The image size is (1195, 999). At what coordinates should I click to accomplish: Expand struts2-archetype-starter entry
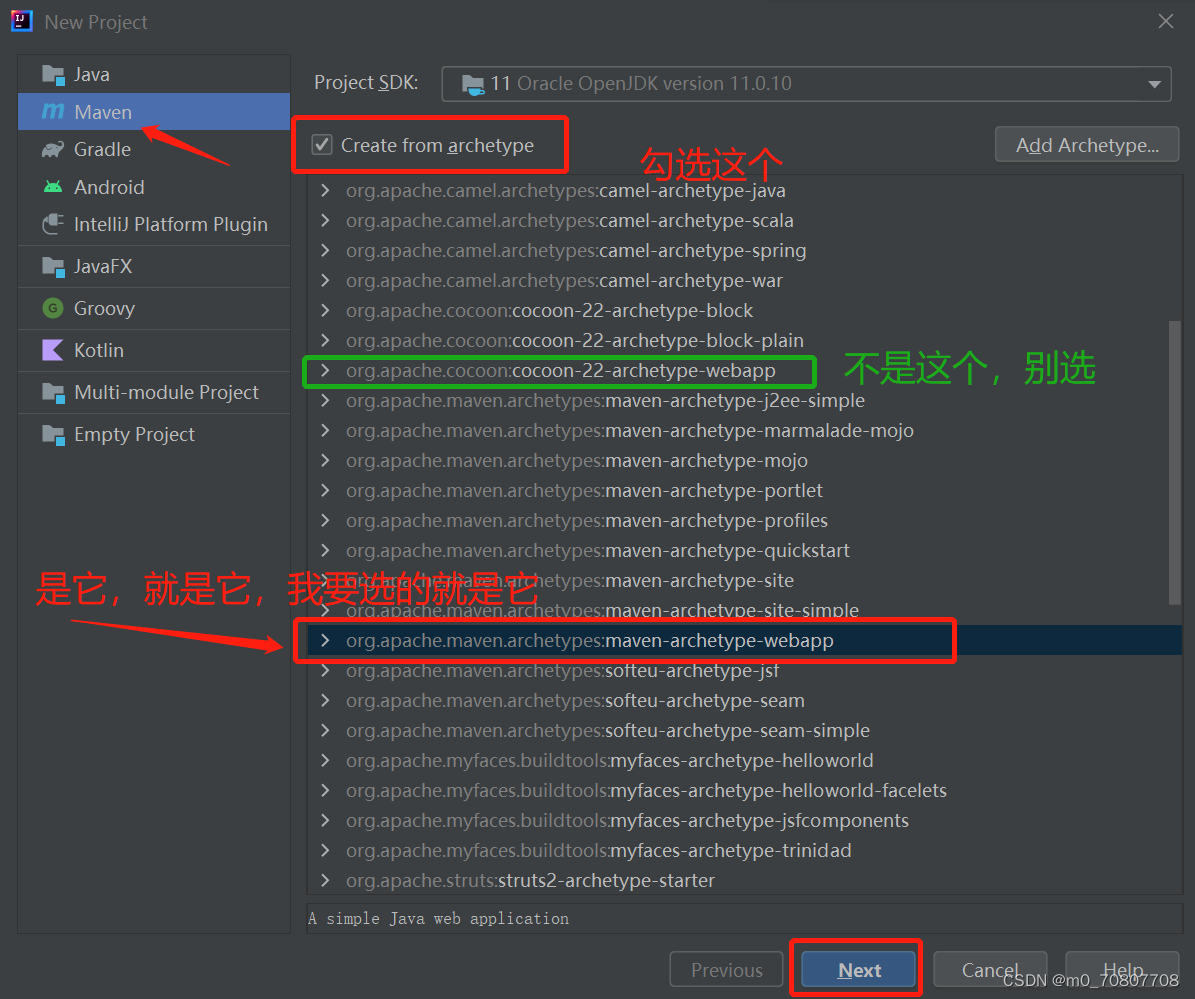[x=325, y=880]
